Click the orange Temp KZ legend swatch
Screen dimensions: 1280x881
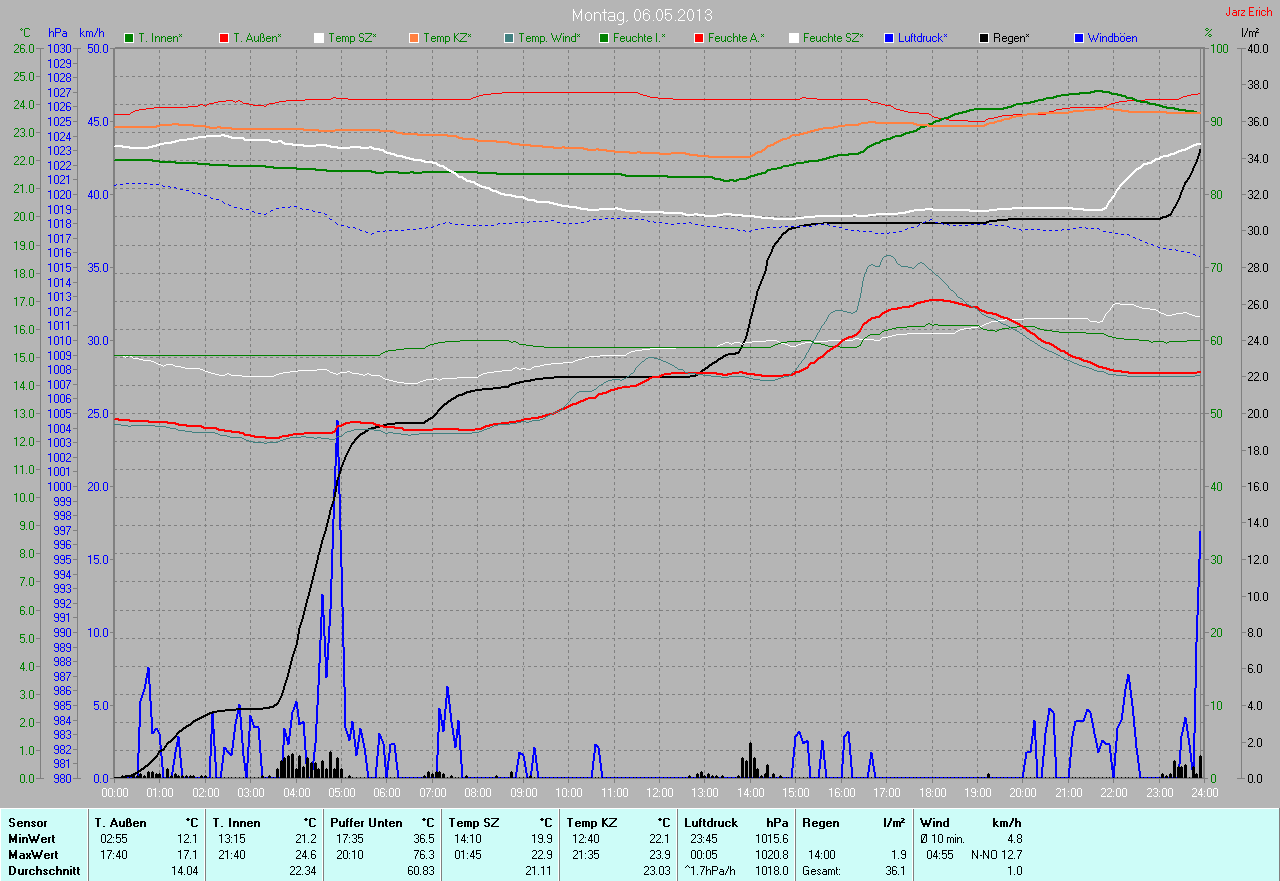pos(413,38)
